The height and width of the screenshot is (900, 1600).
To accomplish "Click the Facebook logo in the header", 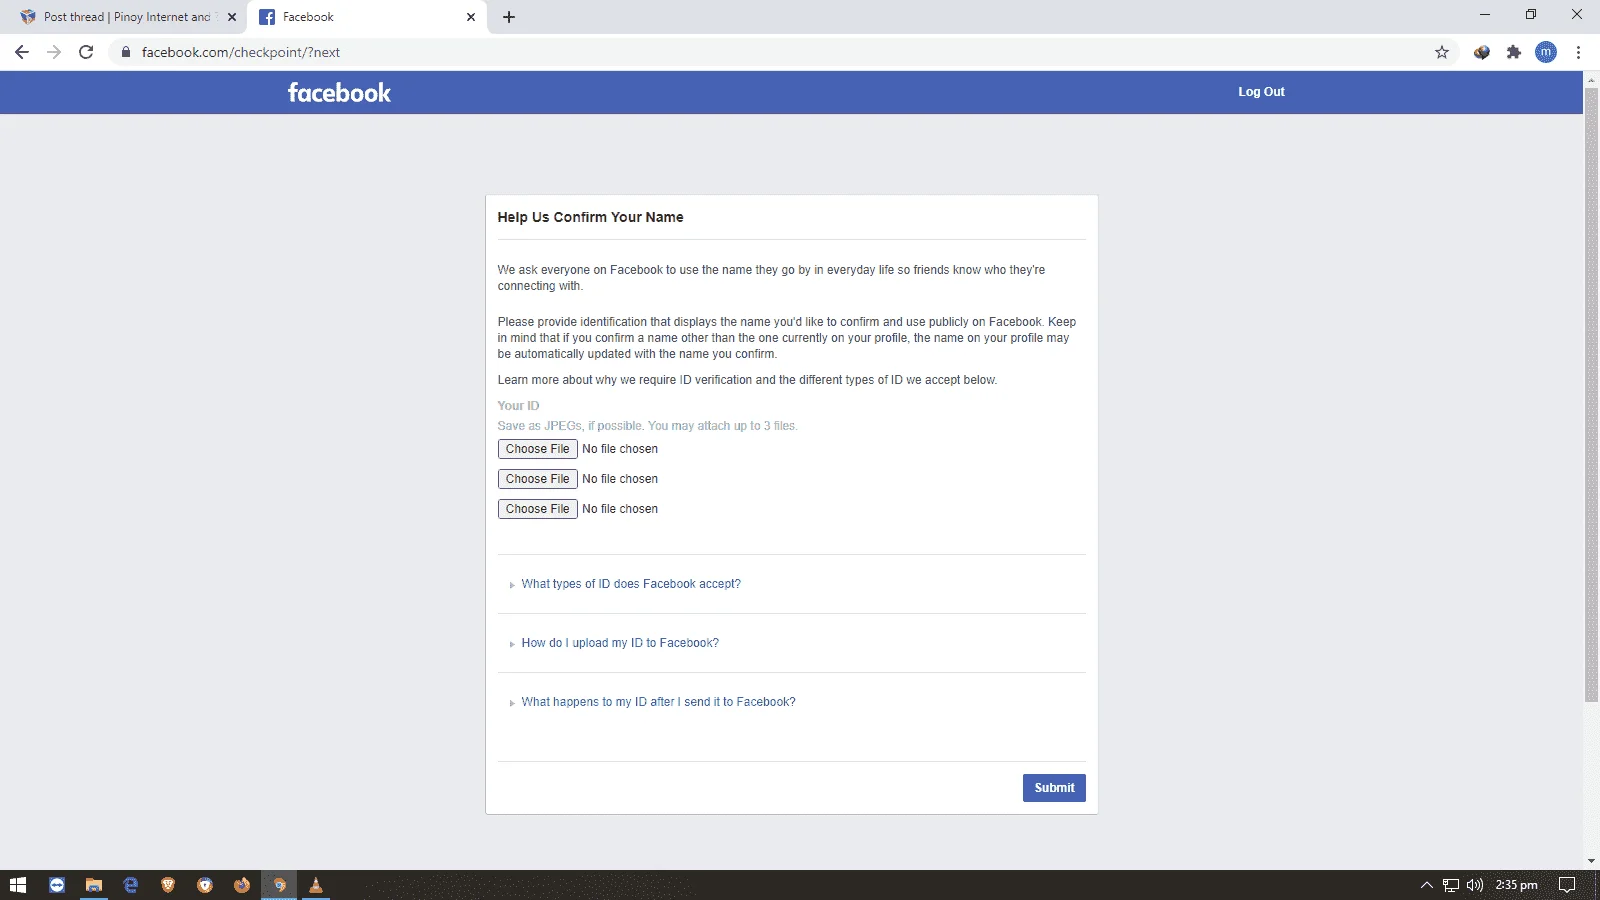I will click(339, 93).
